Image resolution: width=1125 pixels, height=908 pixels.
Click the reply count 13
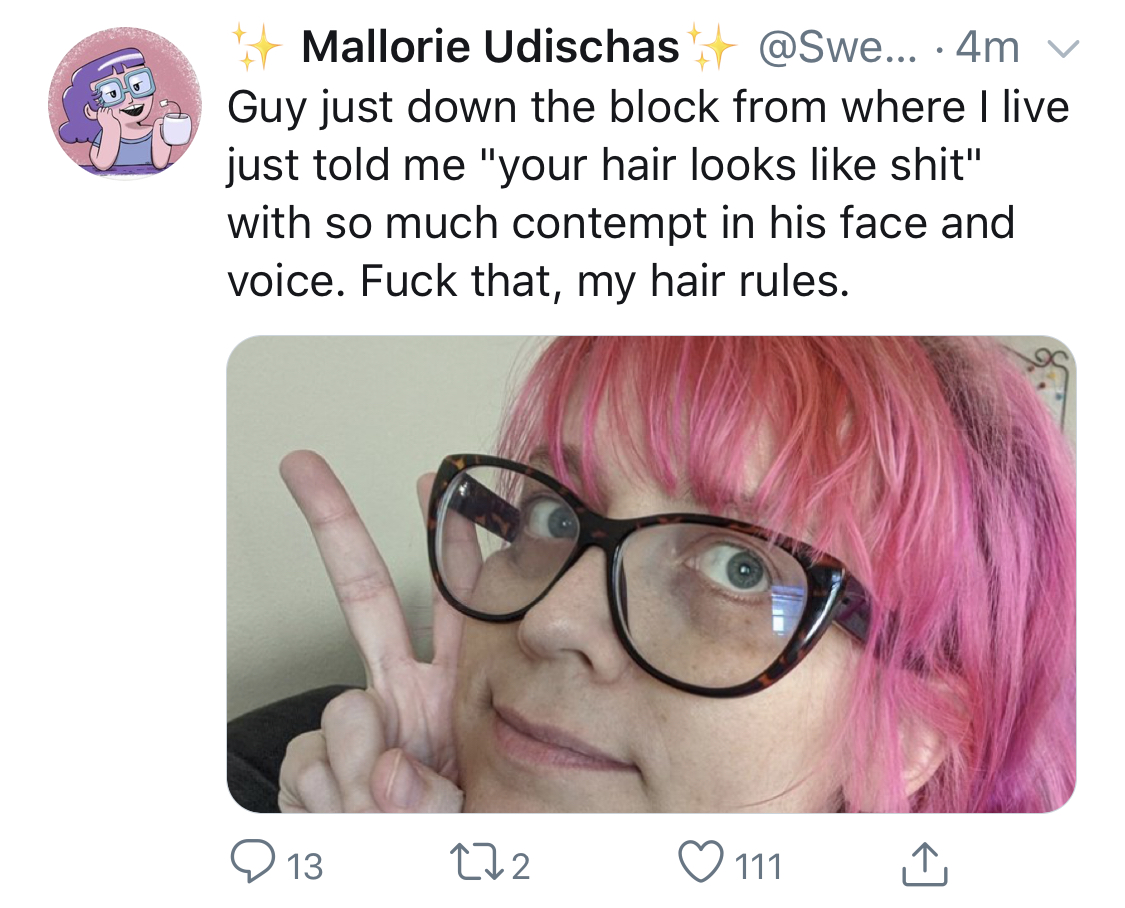(x=305, y=866)
